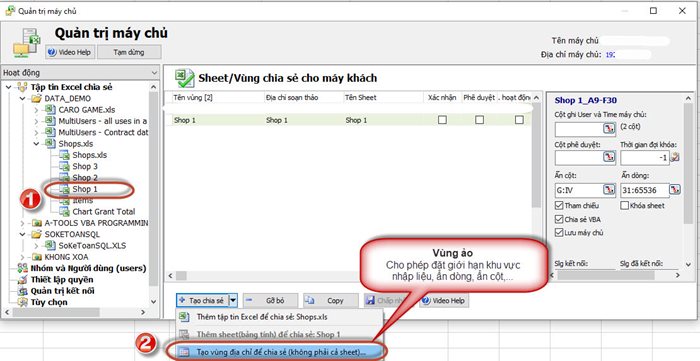
Task: Uncheck the Chia sẻ VBA checkbox
Action: click(558, 219)
